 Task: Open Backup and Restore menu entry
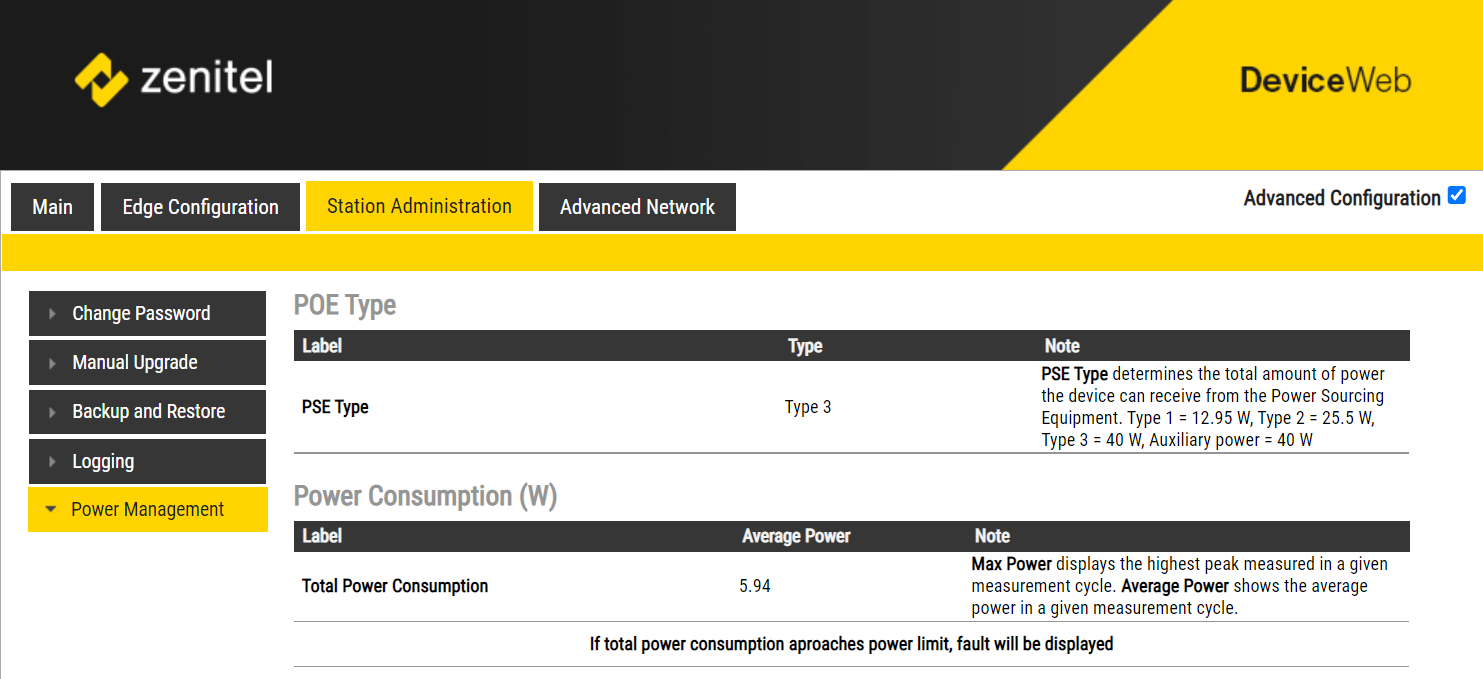[x=147, y=411]
